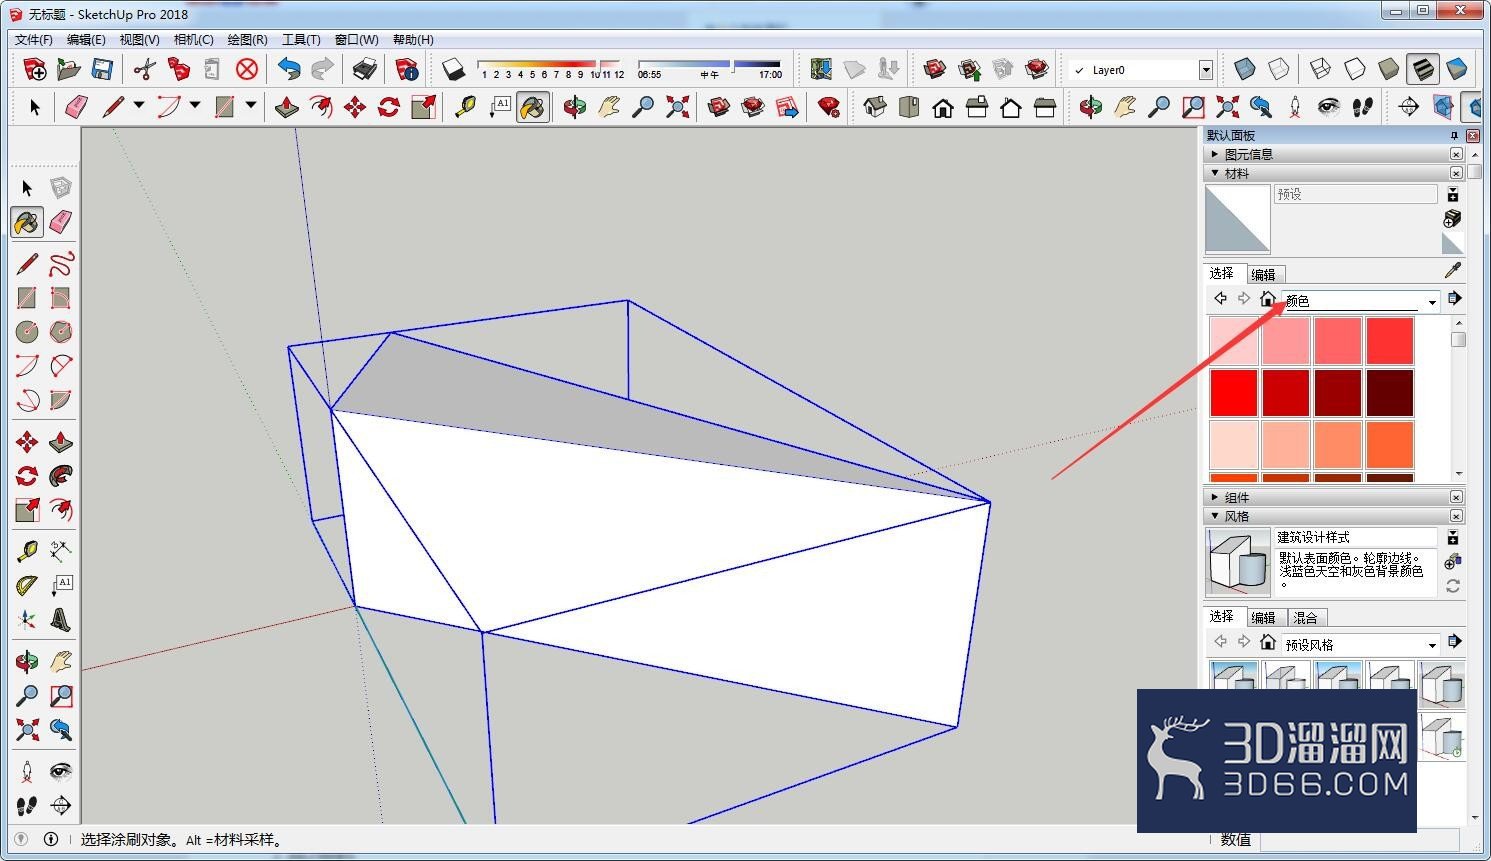Toggle Back Edges face style
The width and height of the screenshot is (1491, 861).
click(x=1278, y=69)
